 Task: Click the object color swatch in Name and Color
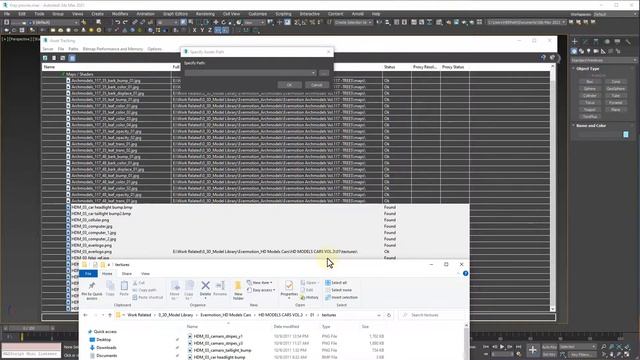click(x=626, y=134)
